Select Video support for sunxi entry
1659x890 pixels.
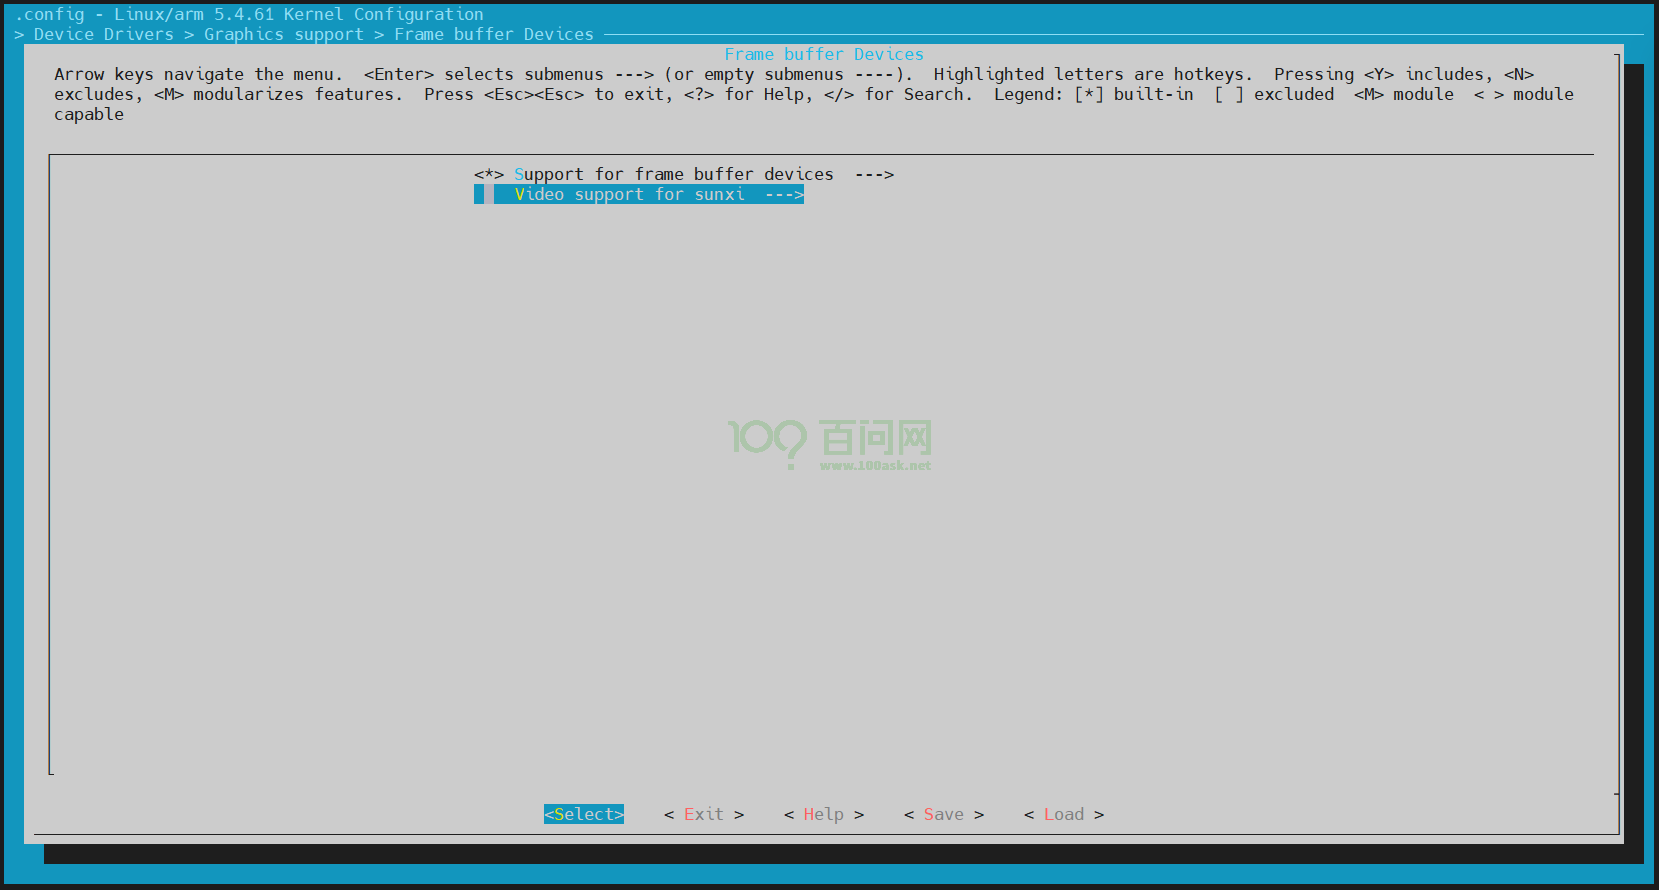629,194
